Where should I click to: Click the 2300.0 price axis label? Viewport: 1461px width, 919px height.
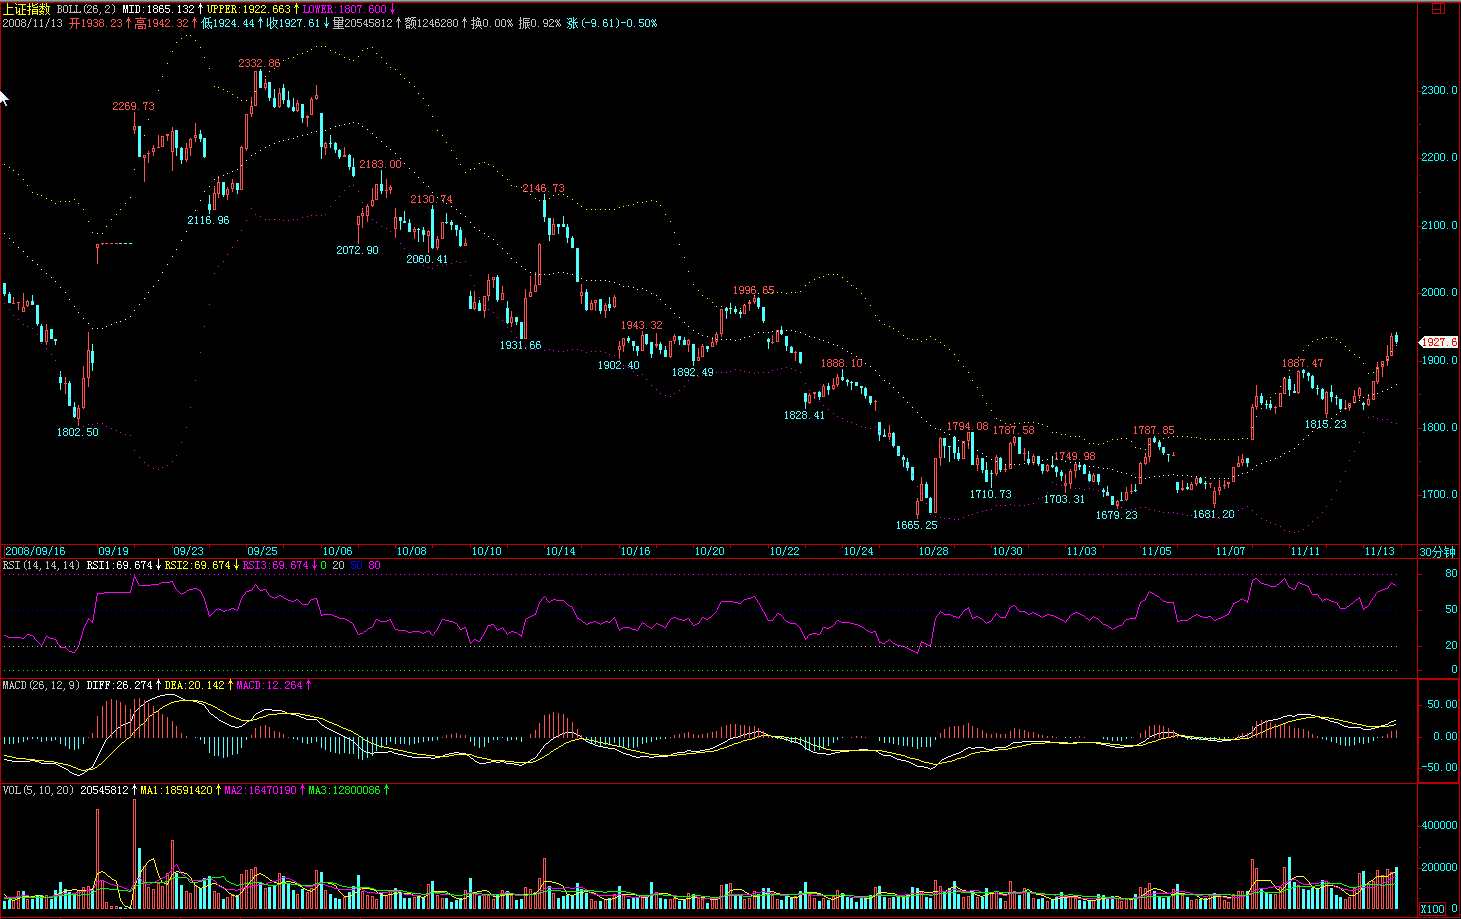point(1439,90)
